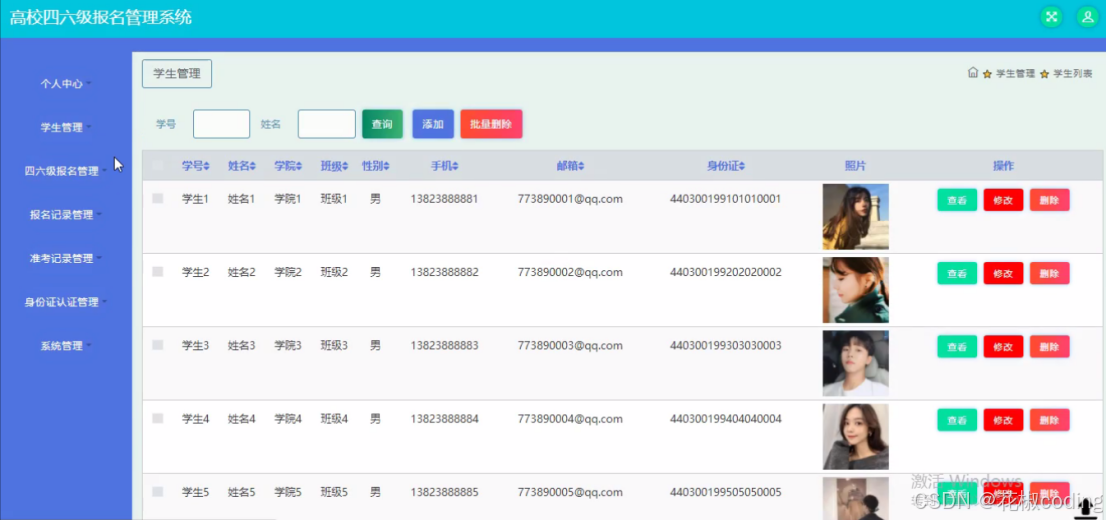Image resolution: width=1107 pixels, height=521 pixels.
Task: Check the row checkbox for 学生3
Action: pyautogui.click(x=157, y=345)
